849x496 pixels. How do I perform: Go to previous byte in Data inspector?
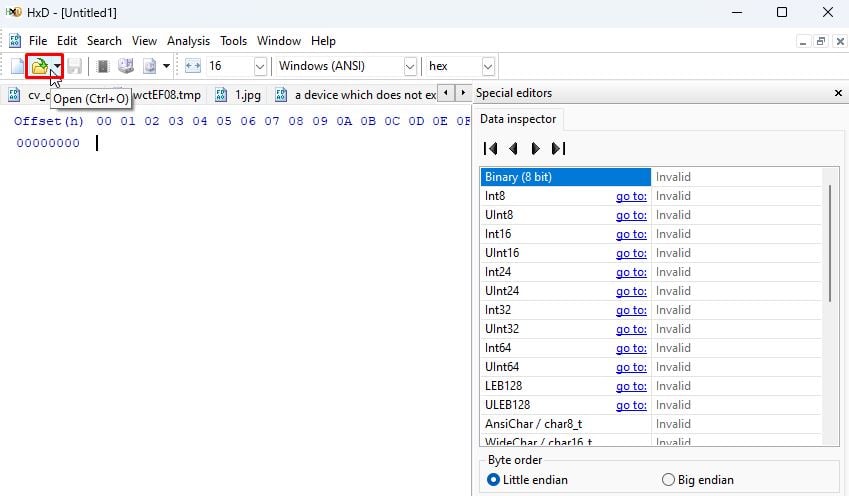pyautogui.click(x=513, y=149)
